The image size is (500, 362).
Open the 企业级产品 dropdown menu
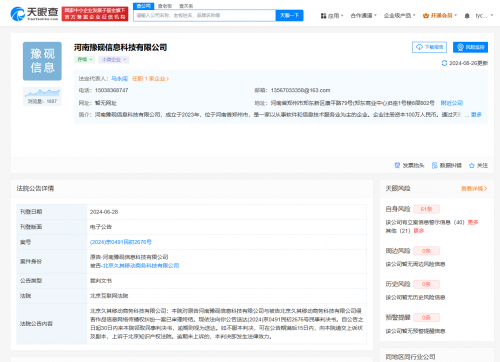[399, 16]
